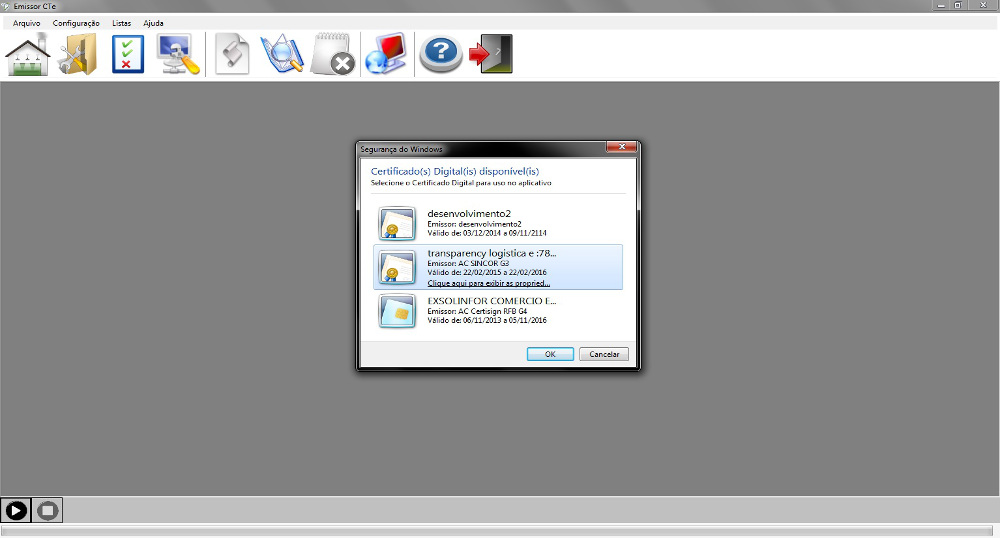Open the Listas menu
The width and height of the screenshot is (1000, 538).
121,22
